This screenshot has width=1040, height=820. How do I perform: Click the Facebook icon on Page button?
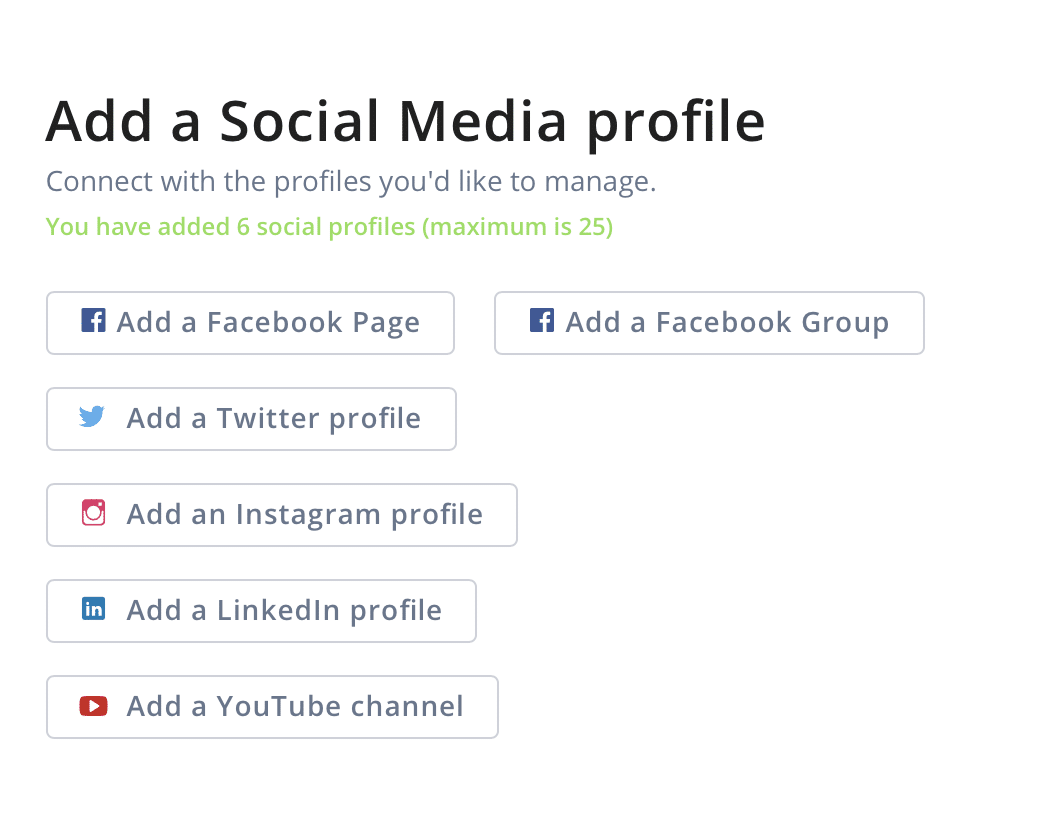94,320
